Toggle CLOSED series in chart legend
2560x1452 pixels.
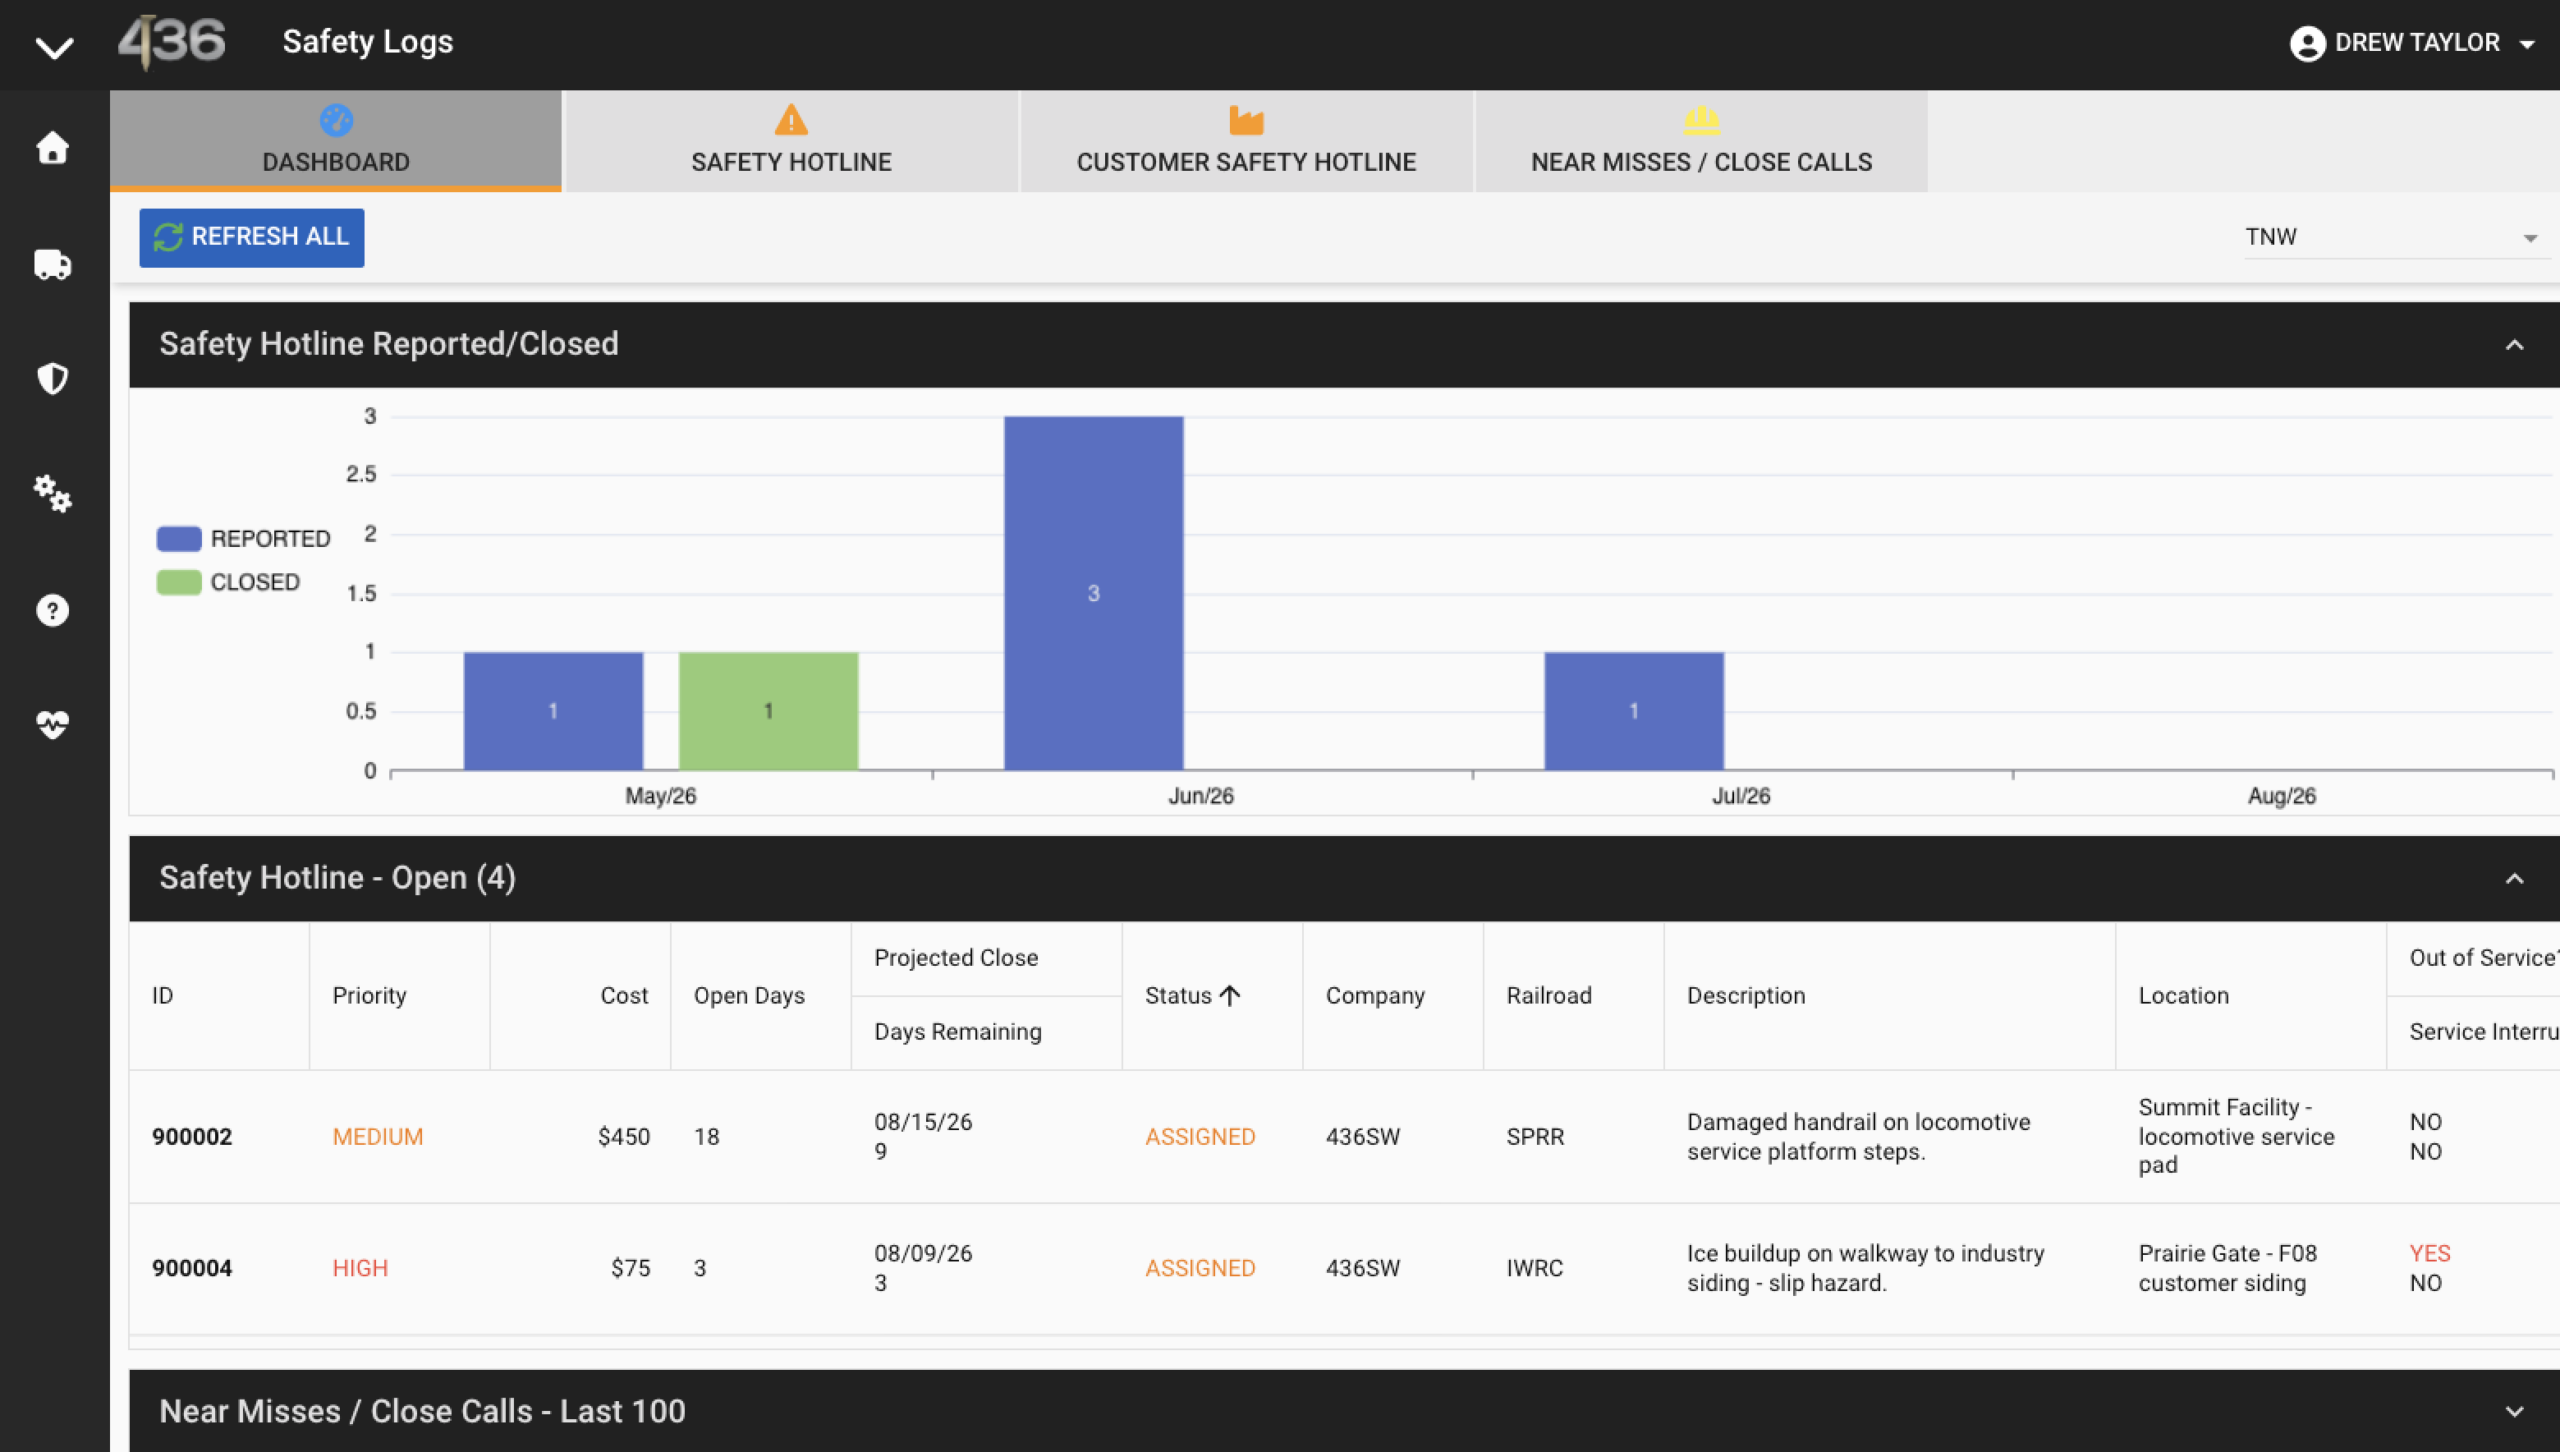228,582
